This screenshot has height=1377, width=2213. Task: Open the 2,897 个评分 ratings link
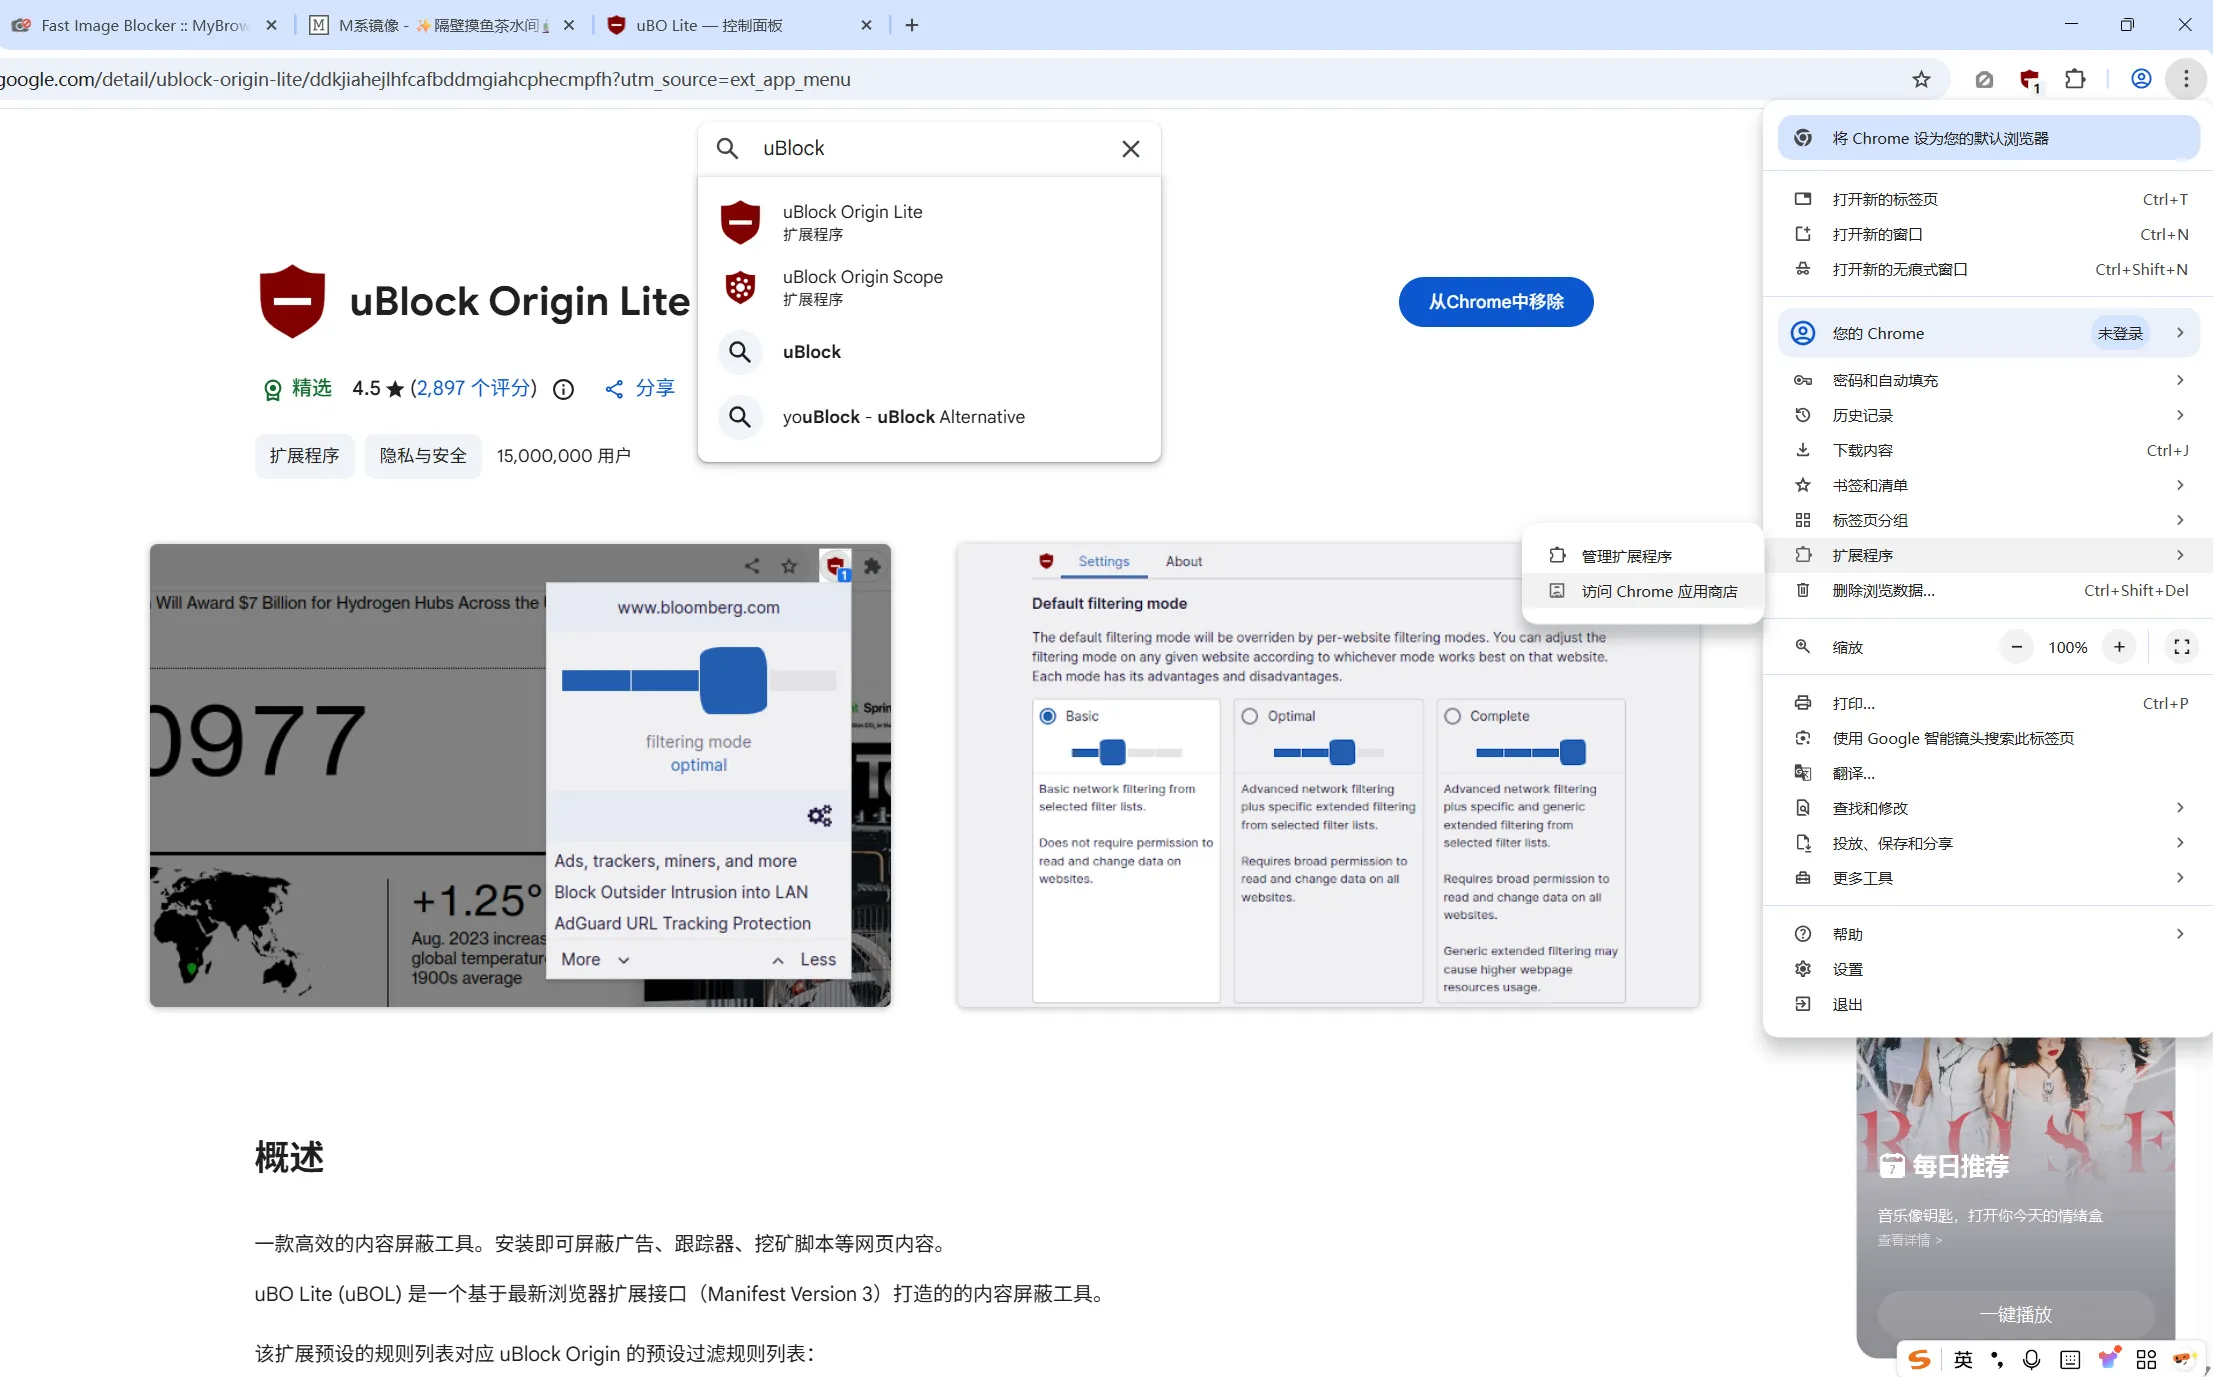click(473, 388)
